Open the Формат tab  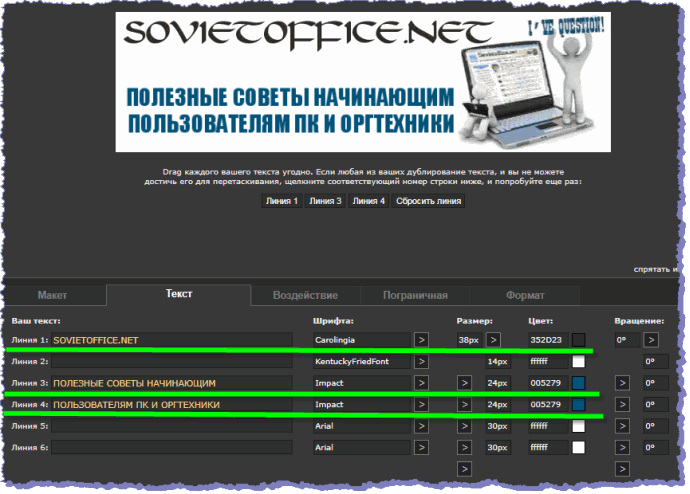pos(525,295)
